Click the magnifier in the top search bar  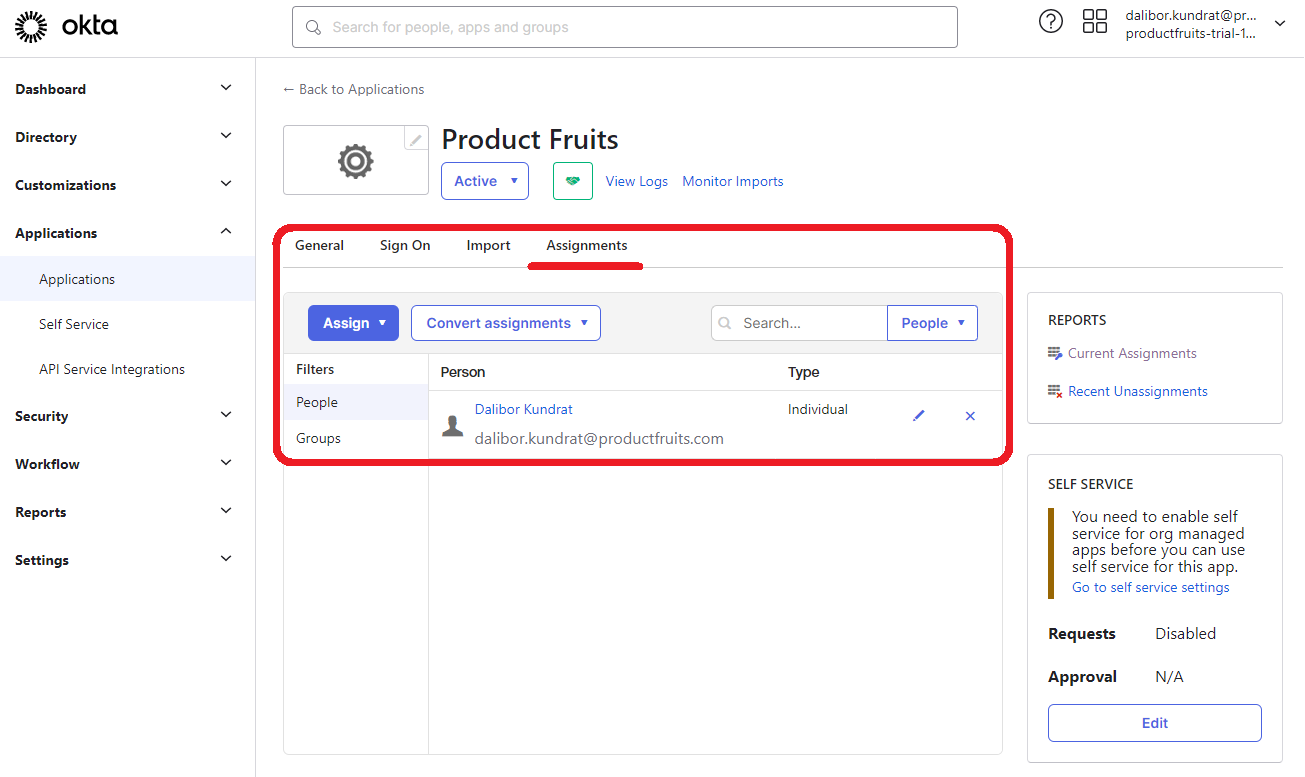[x=311, y=27]
